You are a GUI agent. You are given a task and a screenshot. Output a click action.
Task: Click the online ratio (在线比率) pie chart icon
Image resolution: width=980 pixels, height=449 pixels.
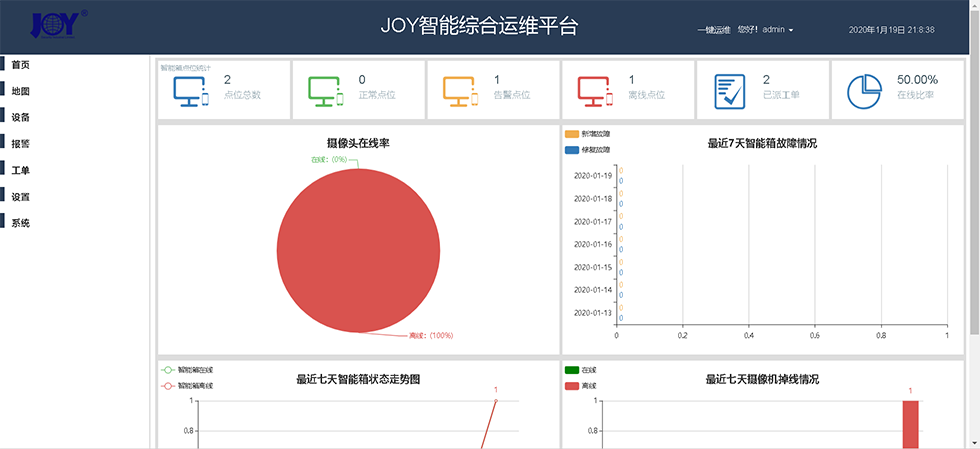863,91
